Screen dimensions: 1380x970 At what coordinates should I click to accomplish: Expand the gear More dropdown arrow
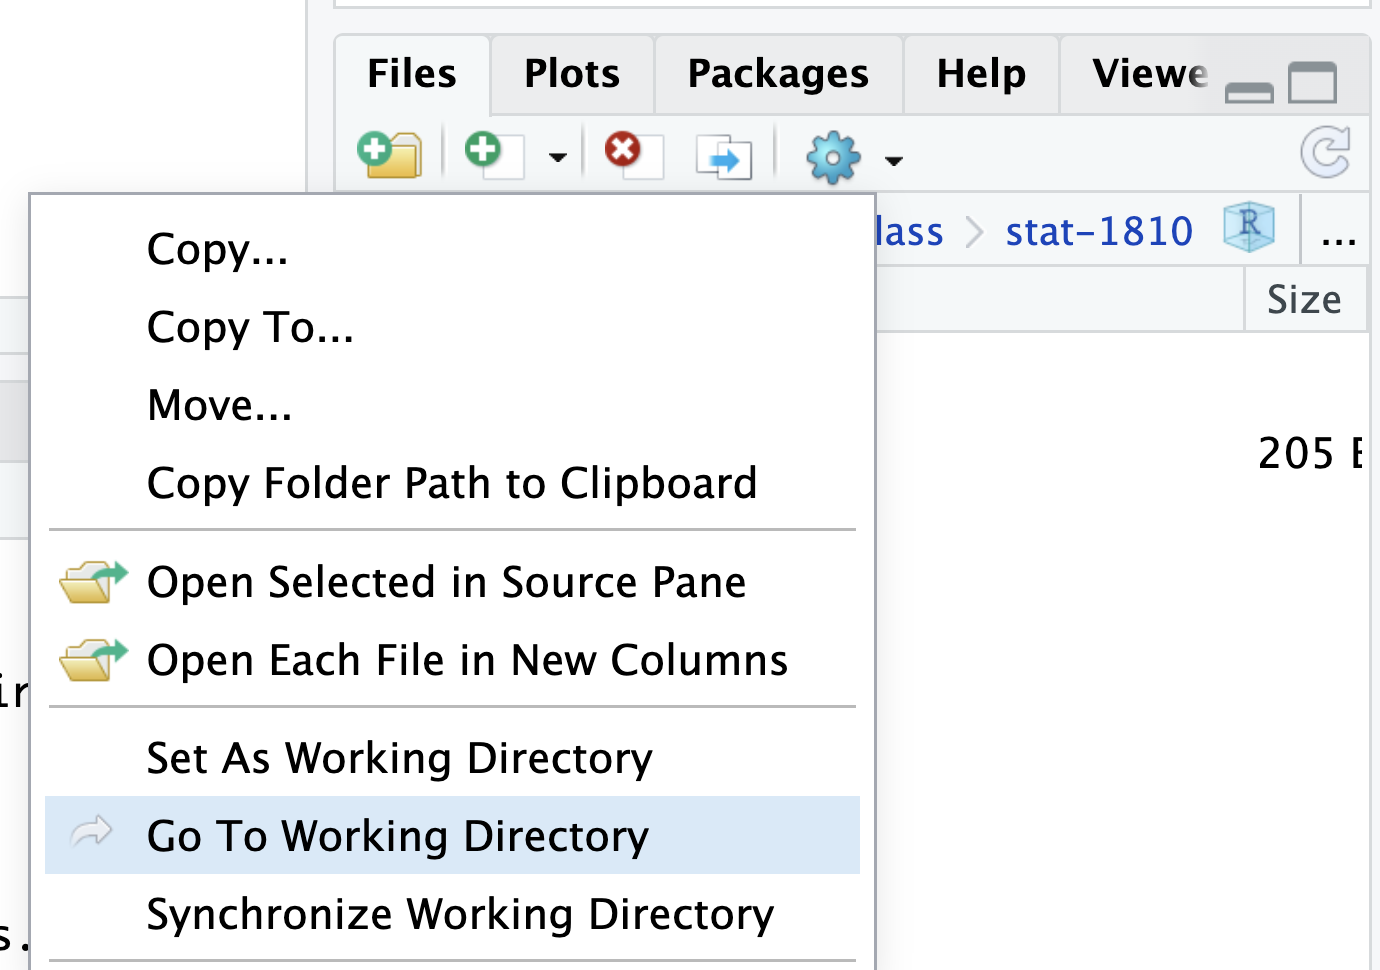pyautogui.click(x=894, y=160)
